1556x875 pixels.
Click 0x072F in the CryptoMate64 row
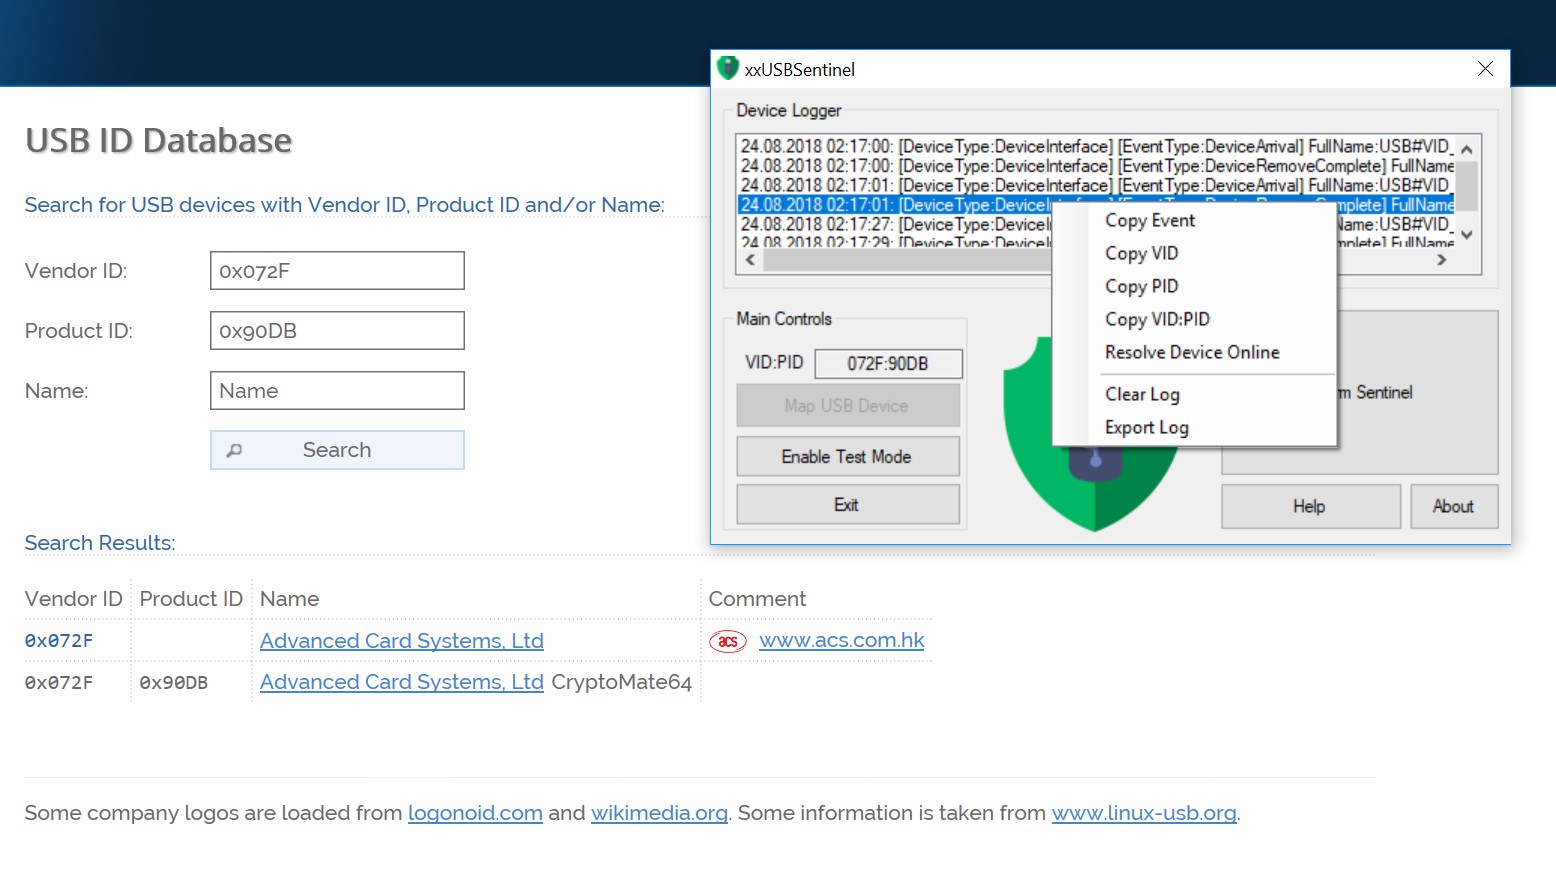[x=59, y=683]
